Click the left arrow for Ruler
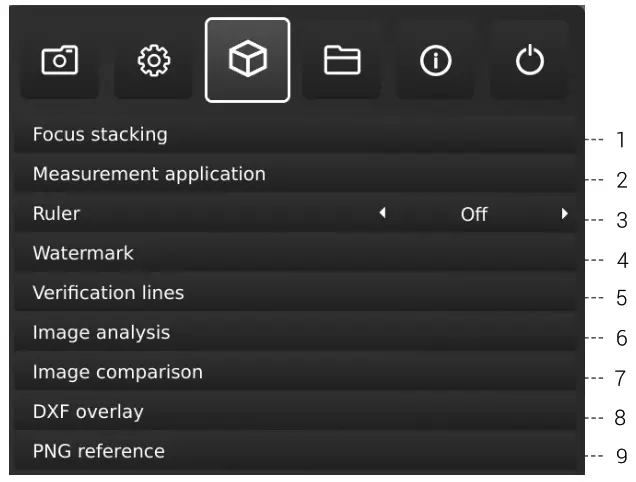 point(382,213)
